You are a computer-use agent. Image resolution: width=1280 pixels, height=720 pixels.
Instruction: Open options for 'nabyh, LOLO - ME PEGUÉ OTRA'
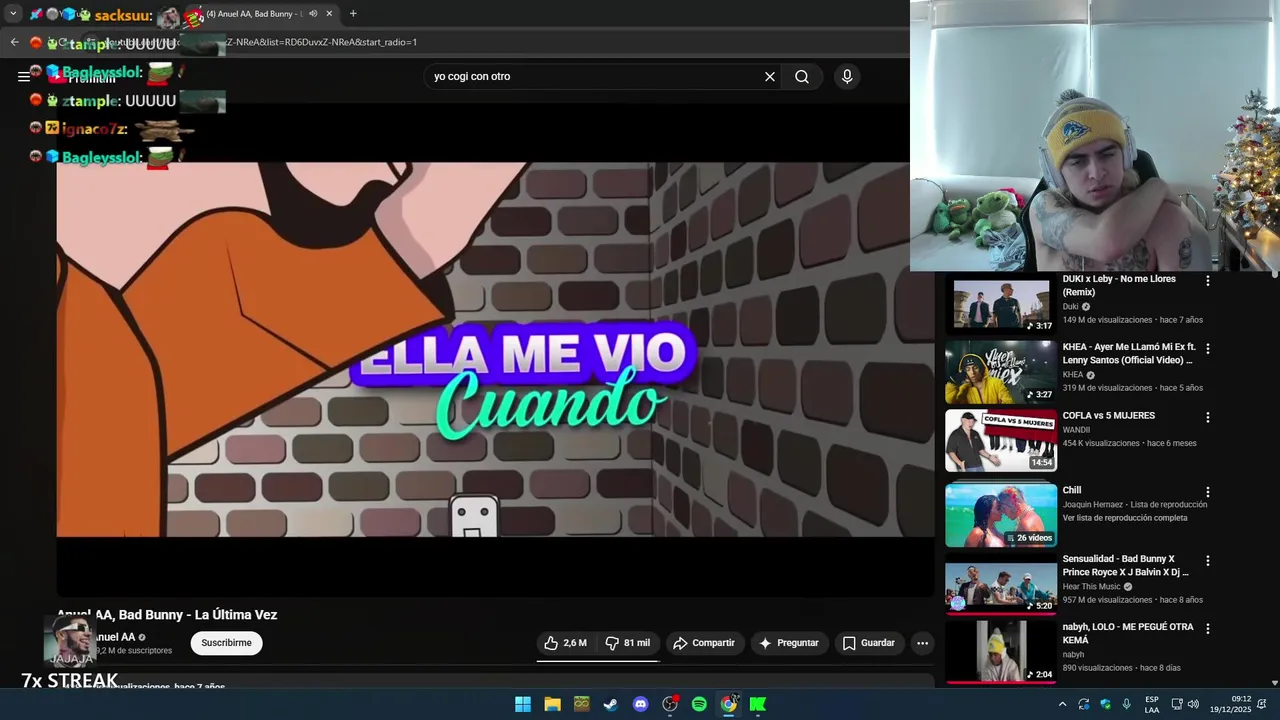coord(1207,629)
